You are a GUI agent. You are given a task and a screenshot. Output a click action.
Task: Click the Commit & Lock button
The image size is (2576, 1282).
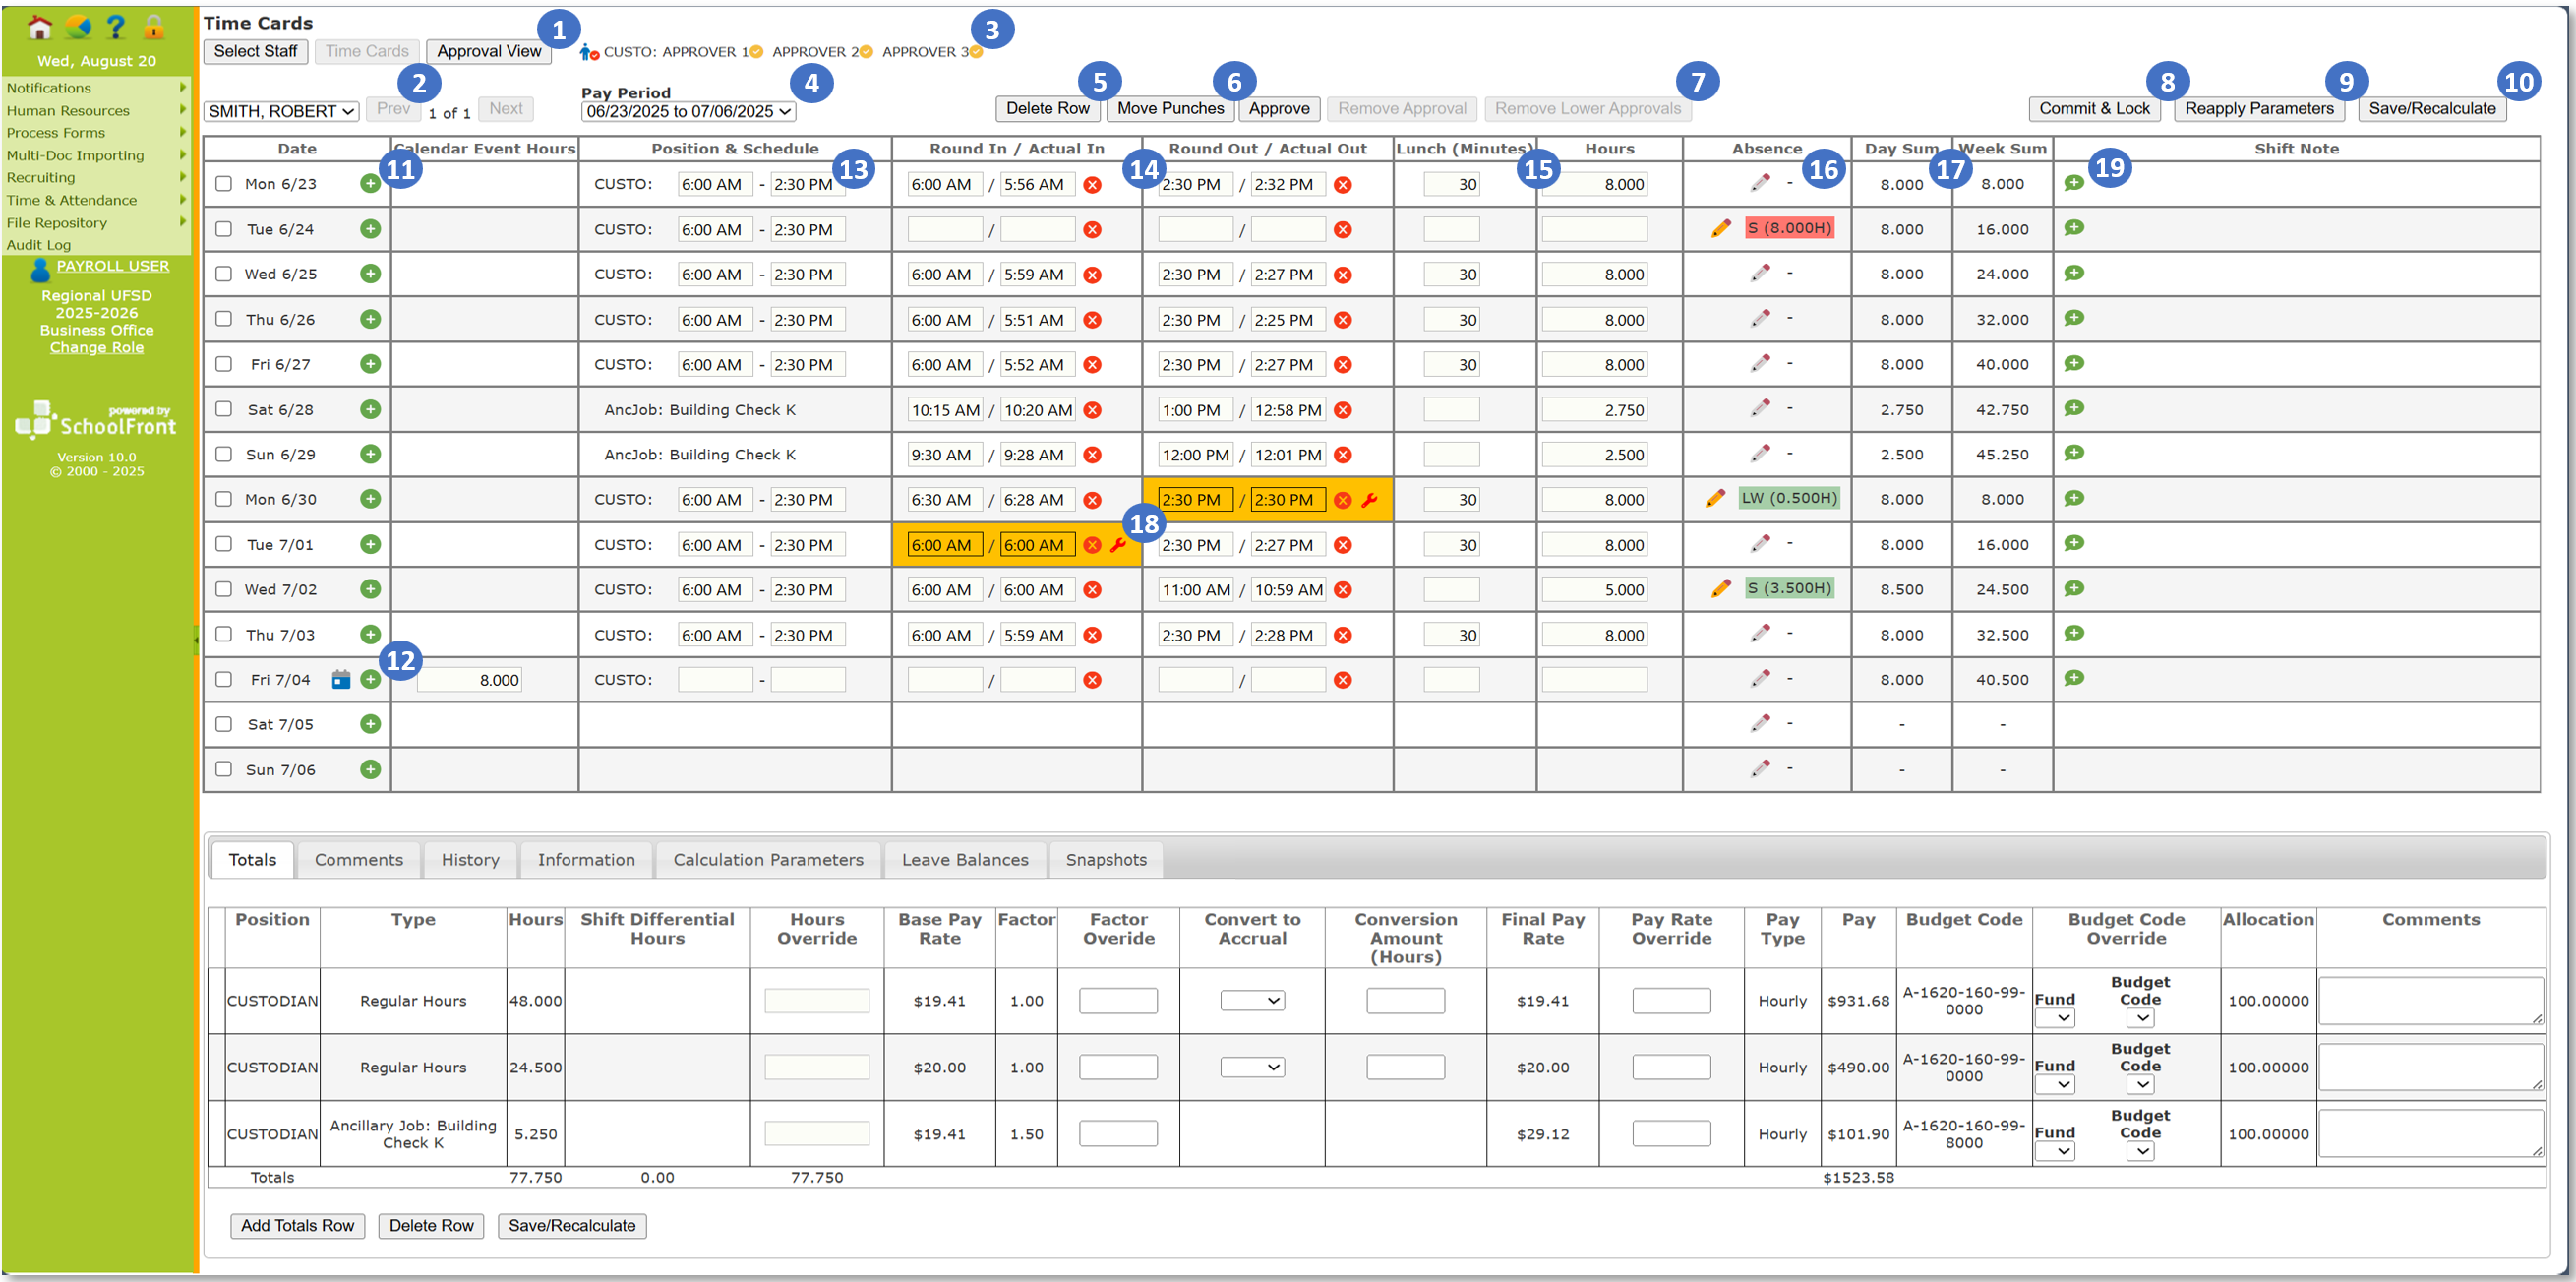[x=2094, y=108]
